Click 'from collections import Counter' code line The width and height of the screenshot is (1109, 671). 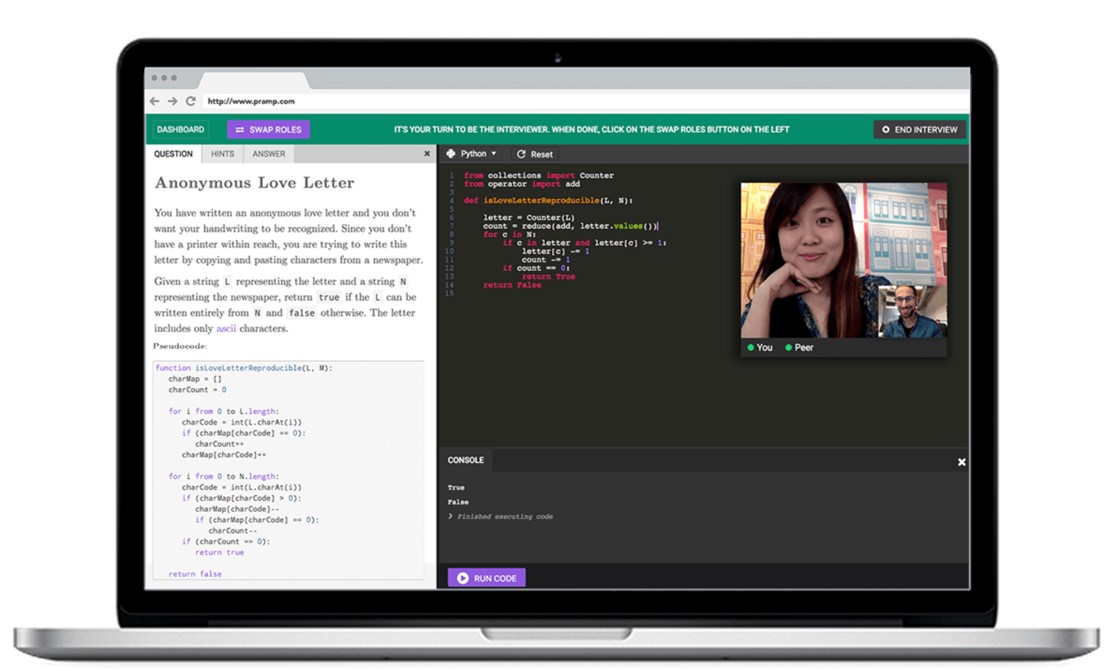tap(538, 175)
